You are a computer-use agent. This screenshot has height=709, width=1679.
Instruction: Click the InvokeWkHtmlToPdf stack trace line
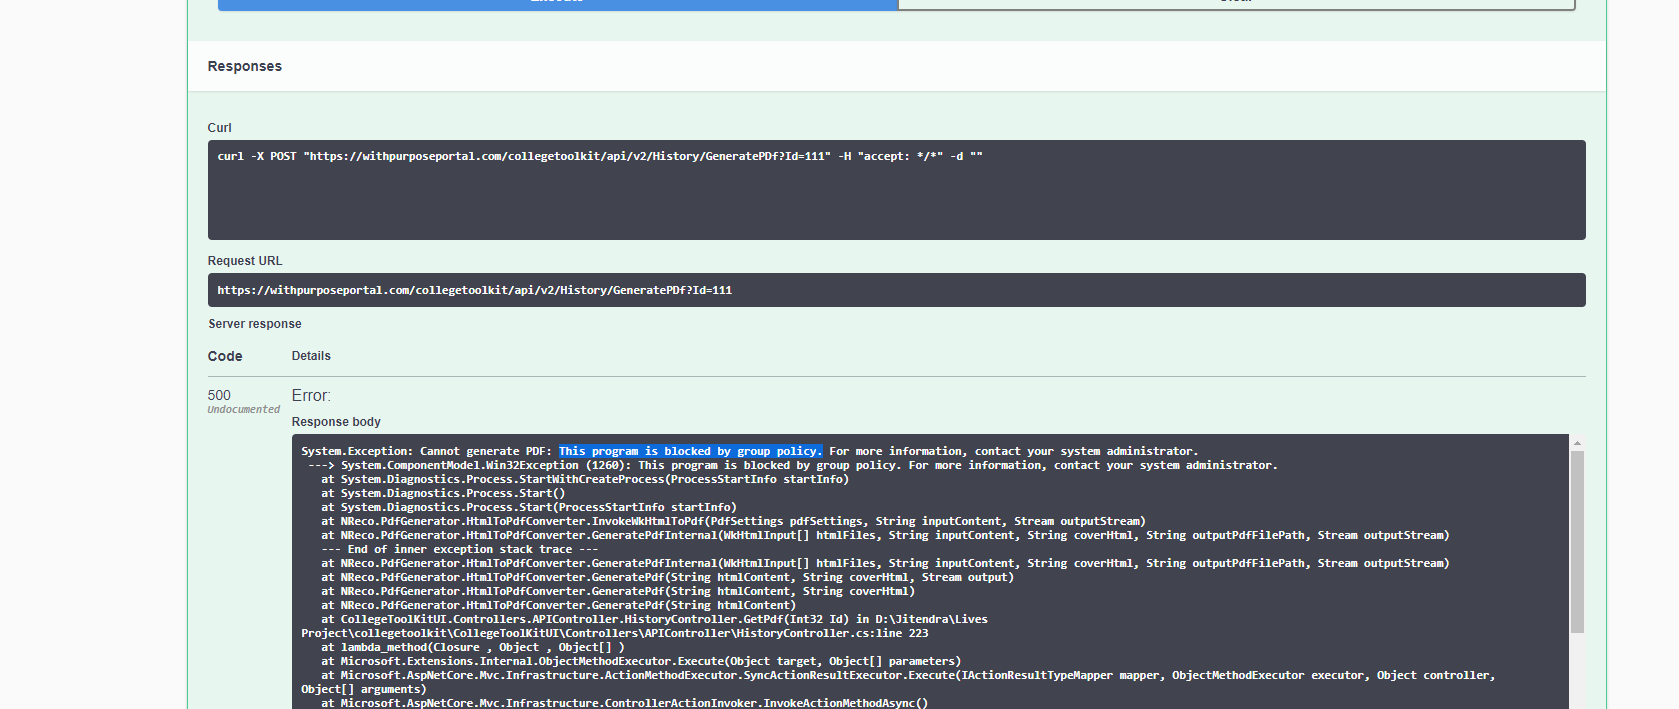733,521
